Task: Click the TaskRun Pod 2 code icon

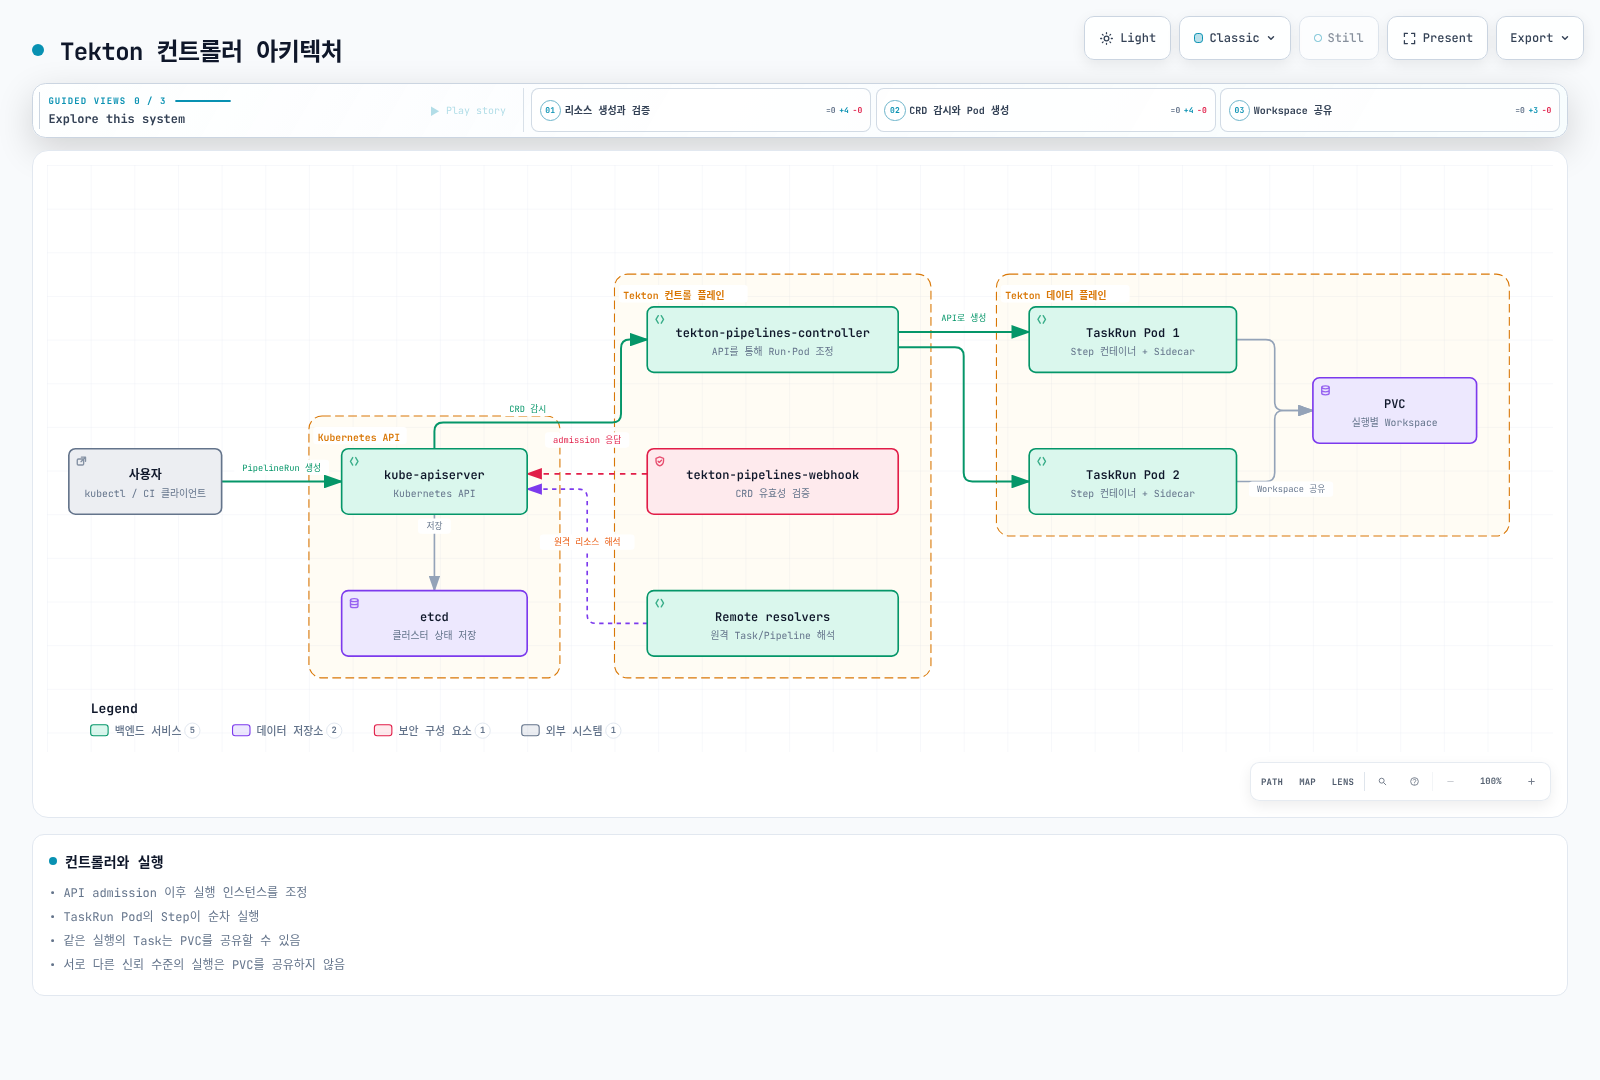Action: [x=1041, y=461]
